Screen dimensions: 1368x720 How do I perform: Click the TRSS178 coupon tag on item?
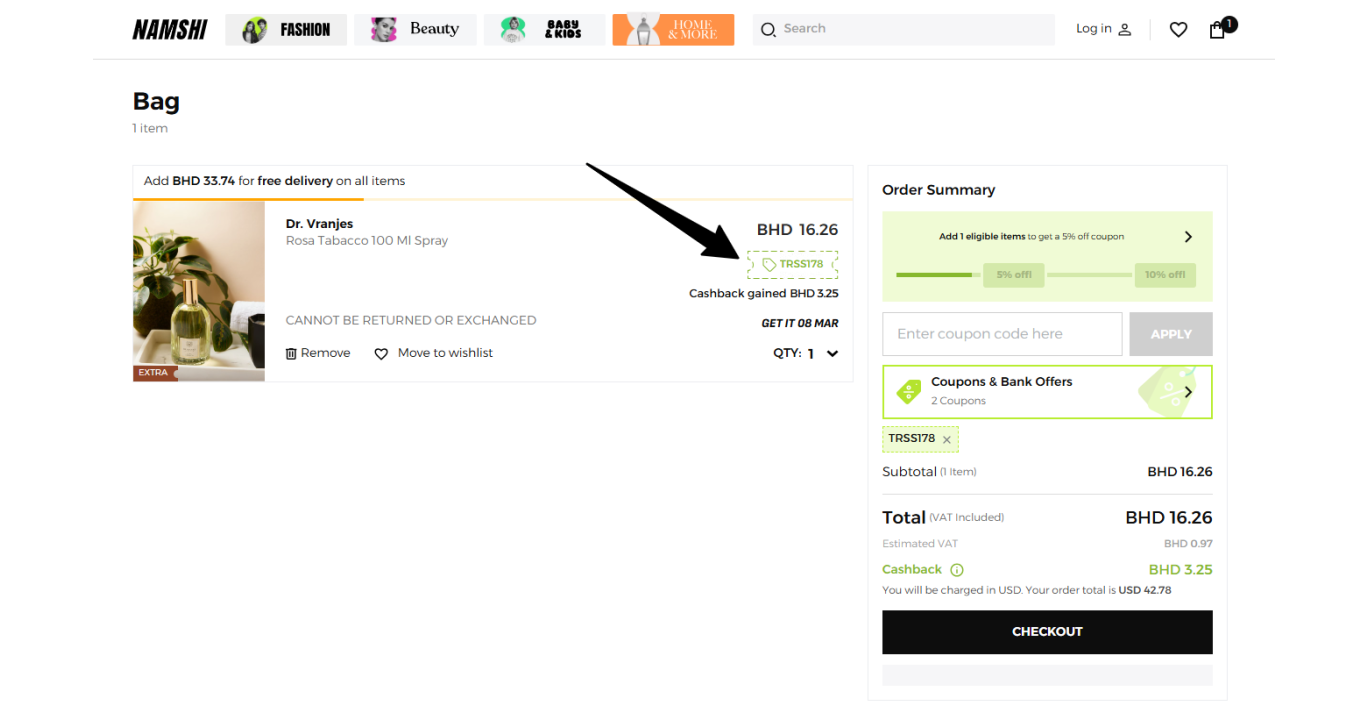tap(792, 265)
